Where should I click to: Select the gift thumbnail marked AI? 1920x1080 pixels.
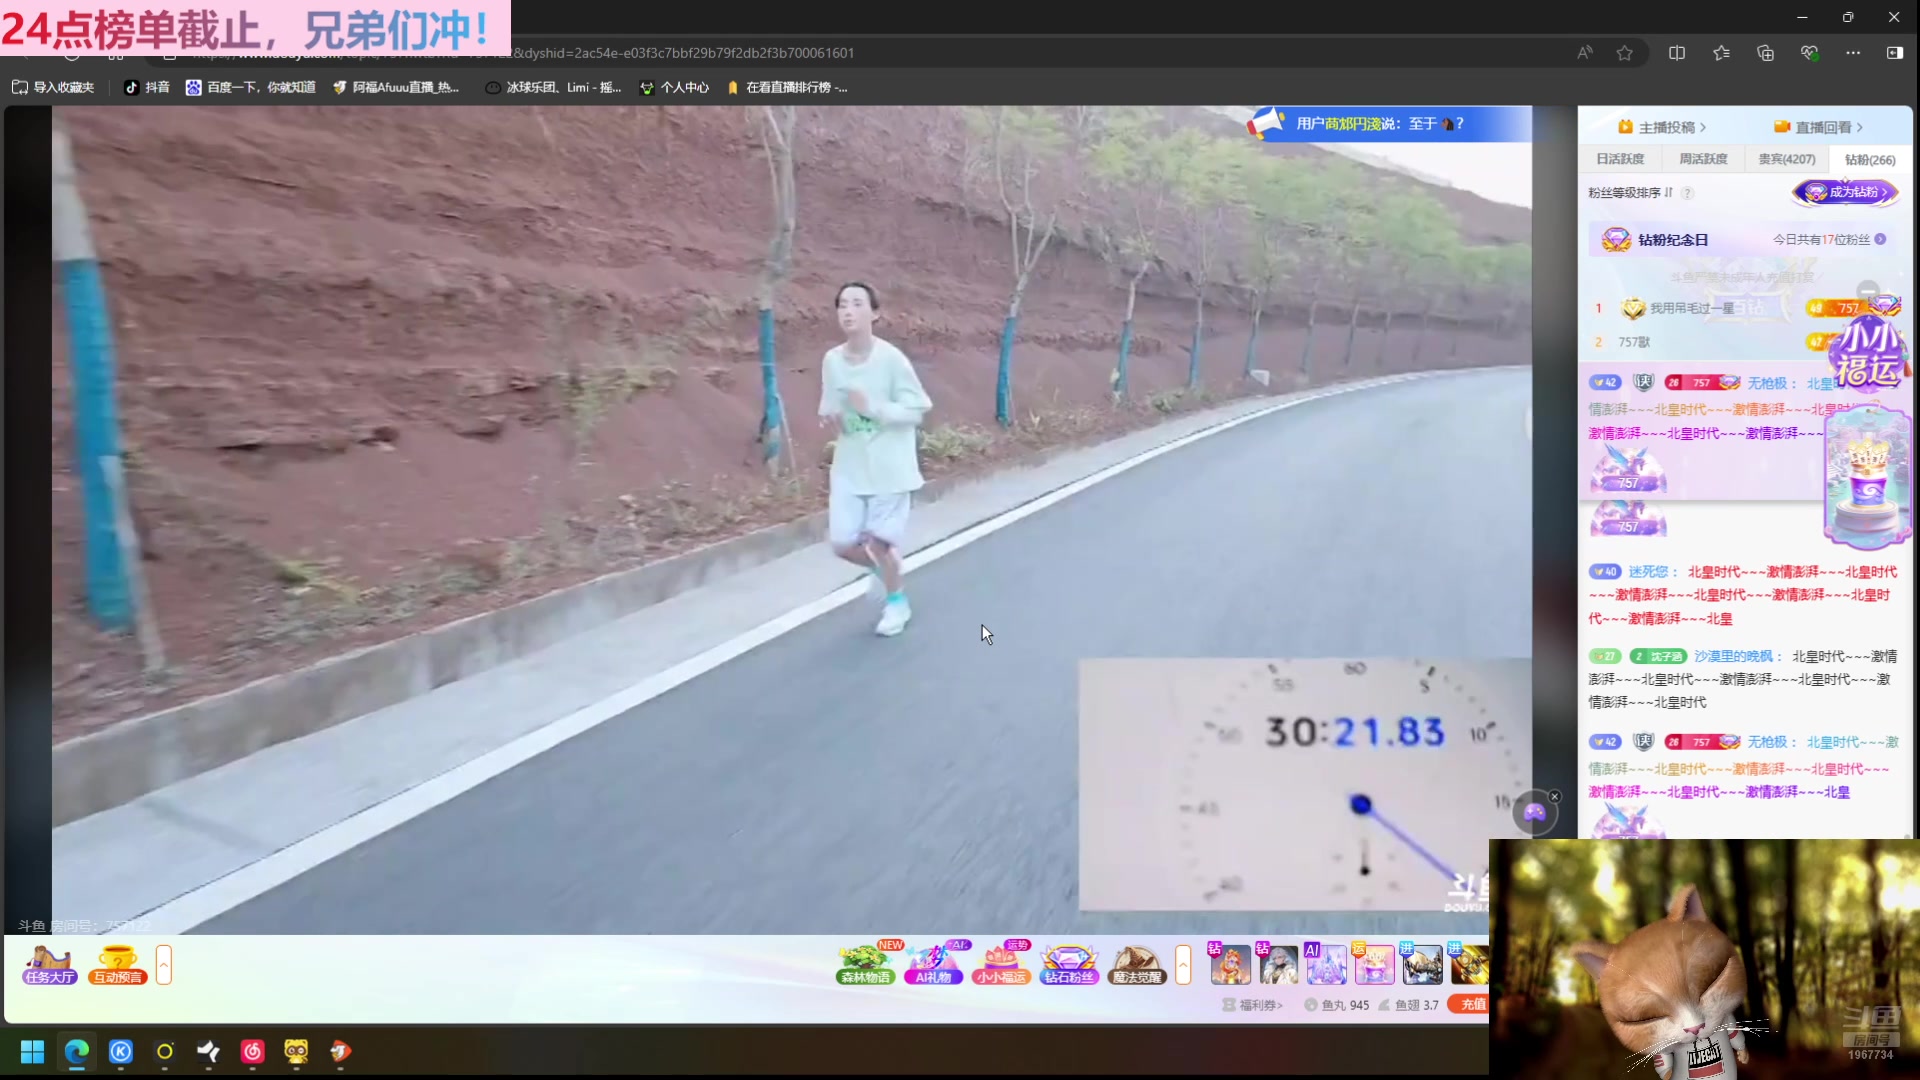click(x=1326, y=964)
